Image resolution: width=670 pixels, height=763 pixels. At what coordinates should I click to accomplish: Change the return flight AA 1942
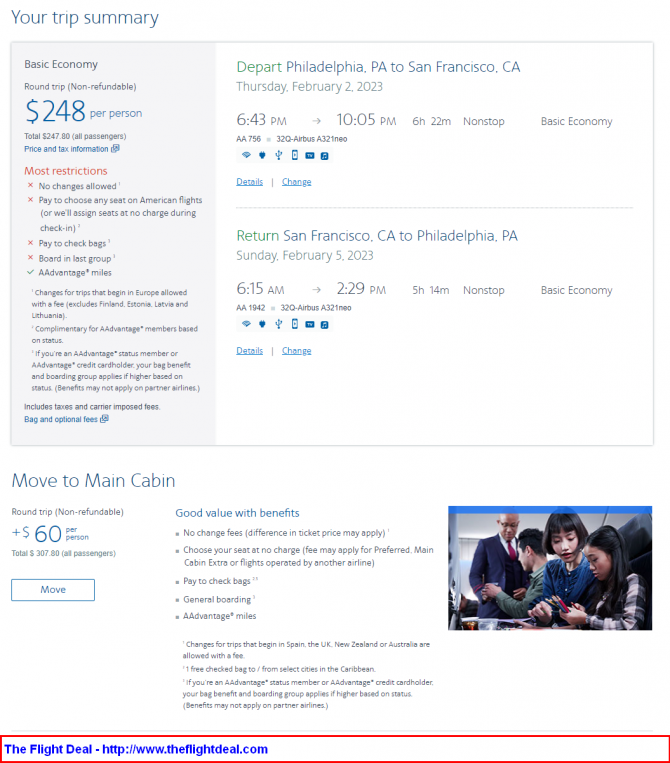[296, 350]
